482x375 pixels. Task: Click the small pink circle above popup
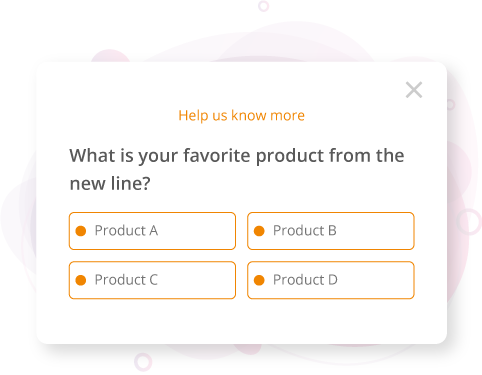264,6
